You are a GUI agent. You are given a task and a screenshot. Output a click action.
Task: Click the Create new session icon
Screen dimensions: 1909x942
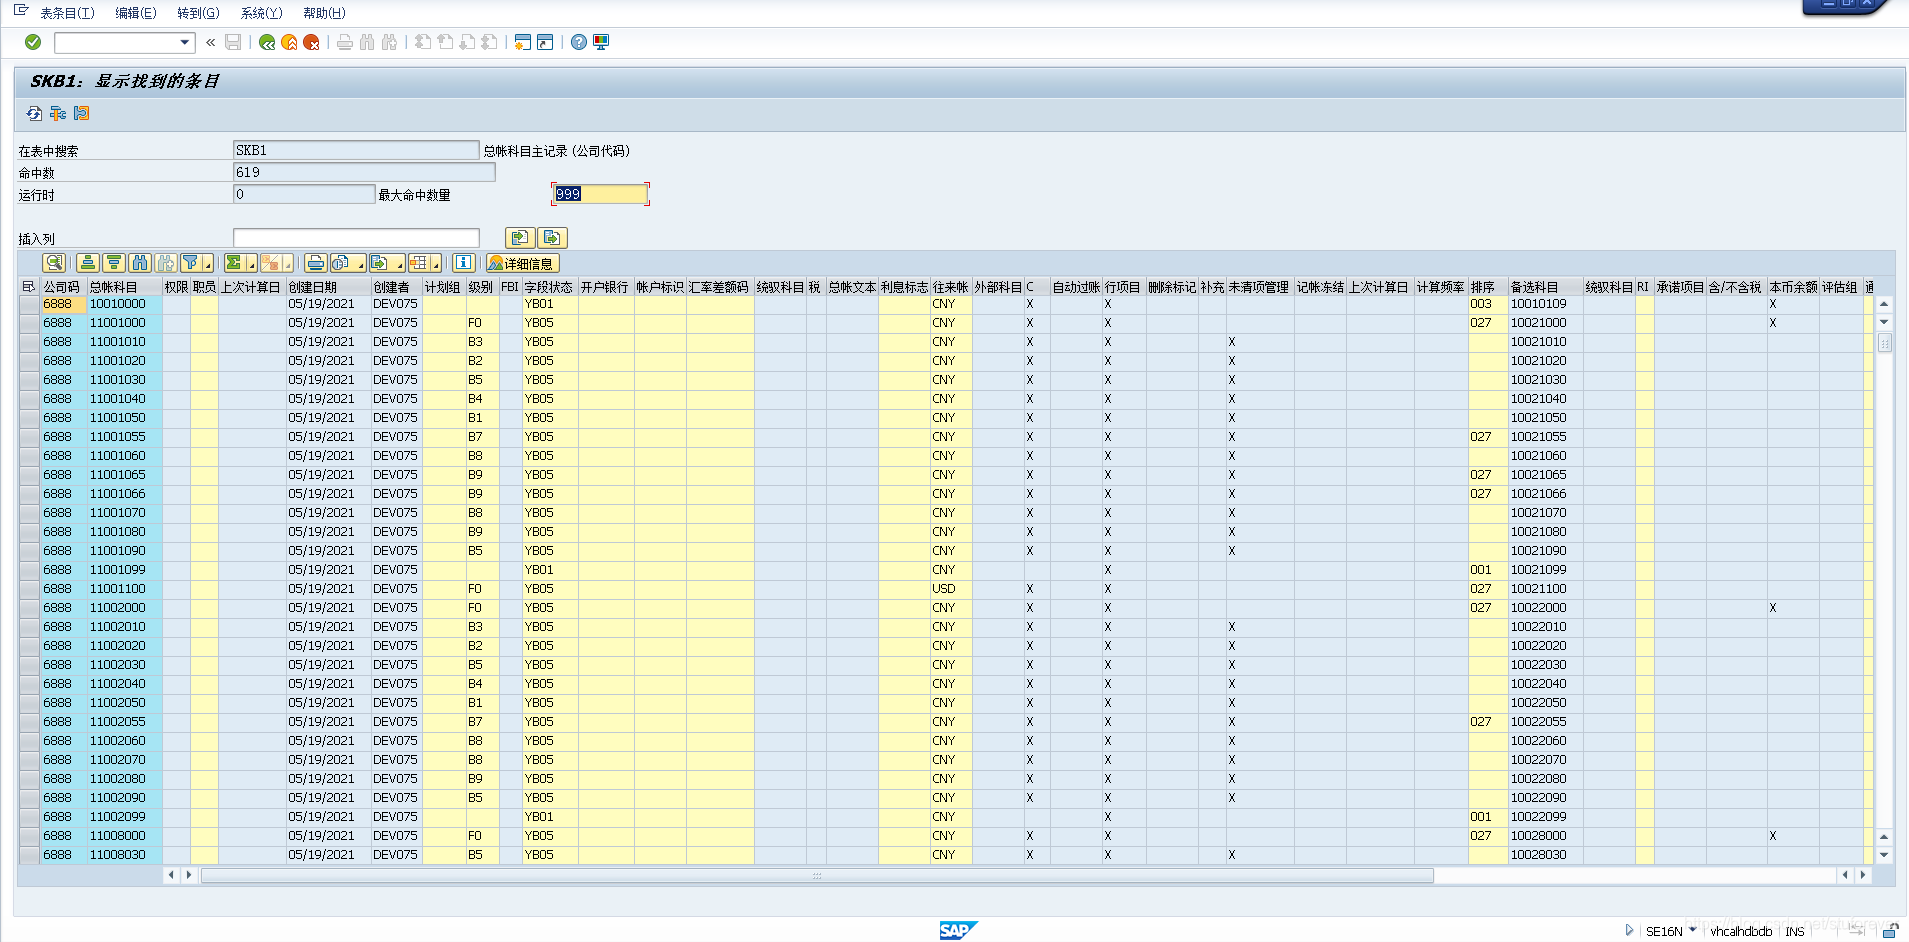pyautogui.click(x=522, y=42)
